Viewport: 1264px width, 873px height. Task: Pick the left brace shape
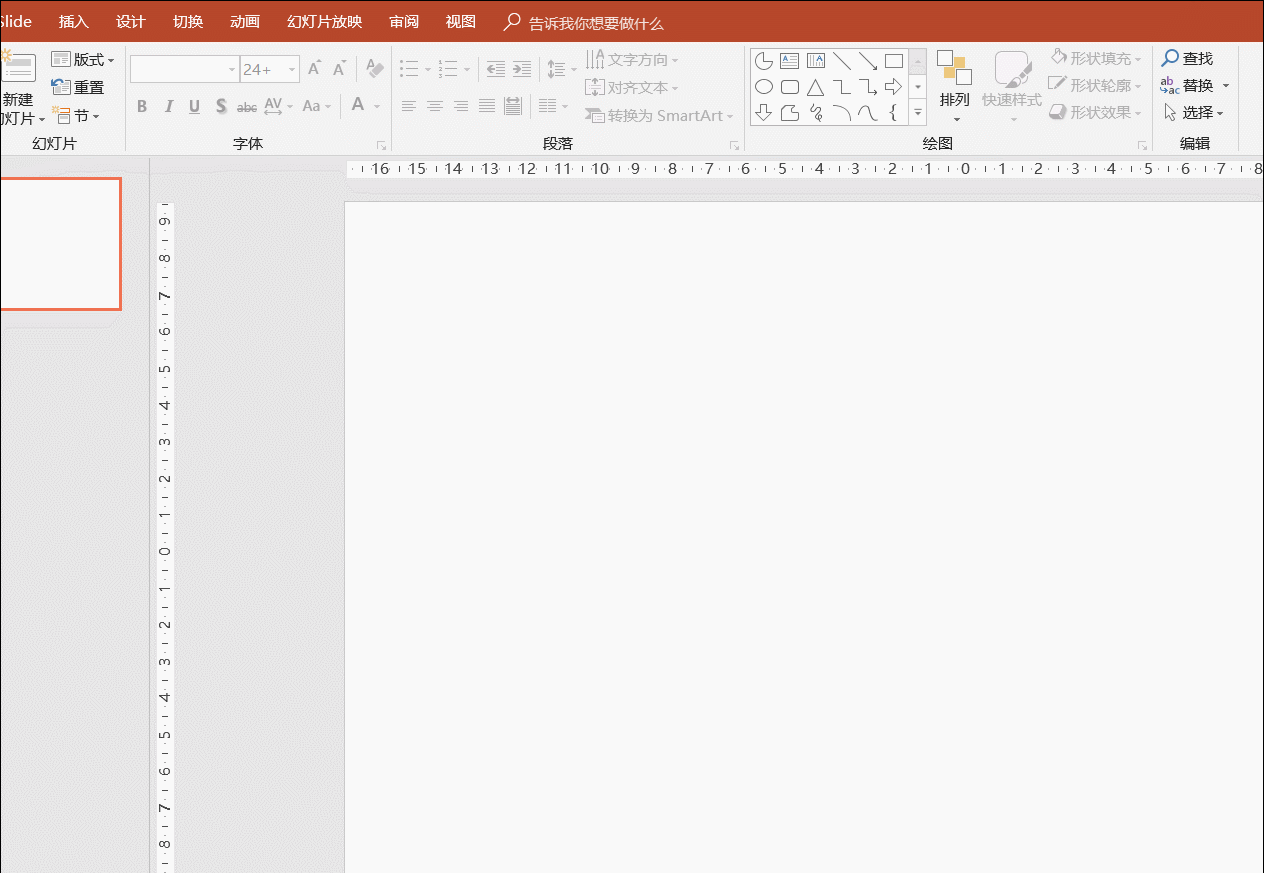click(x=893, y=113)
